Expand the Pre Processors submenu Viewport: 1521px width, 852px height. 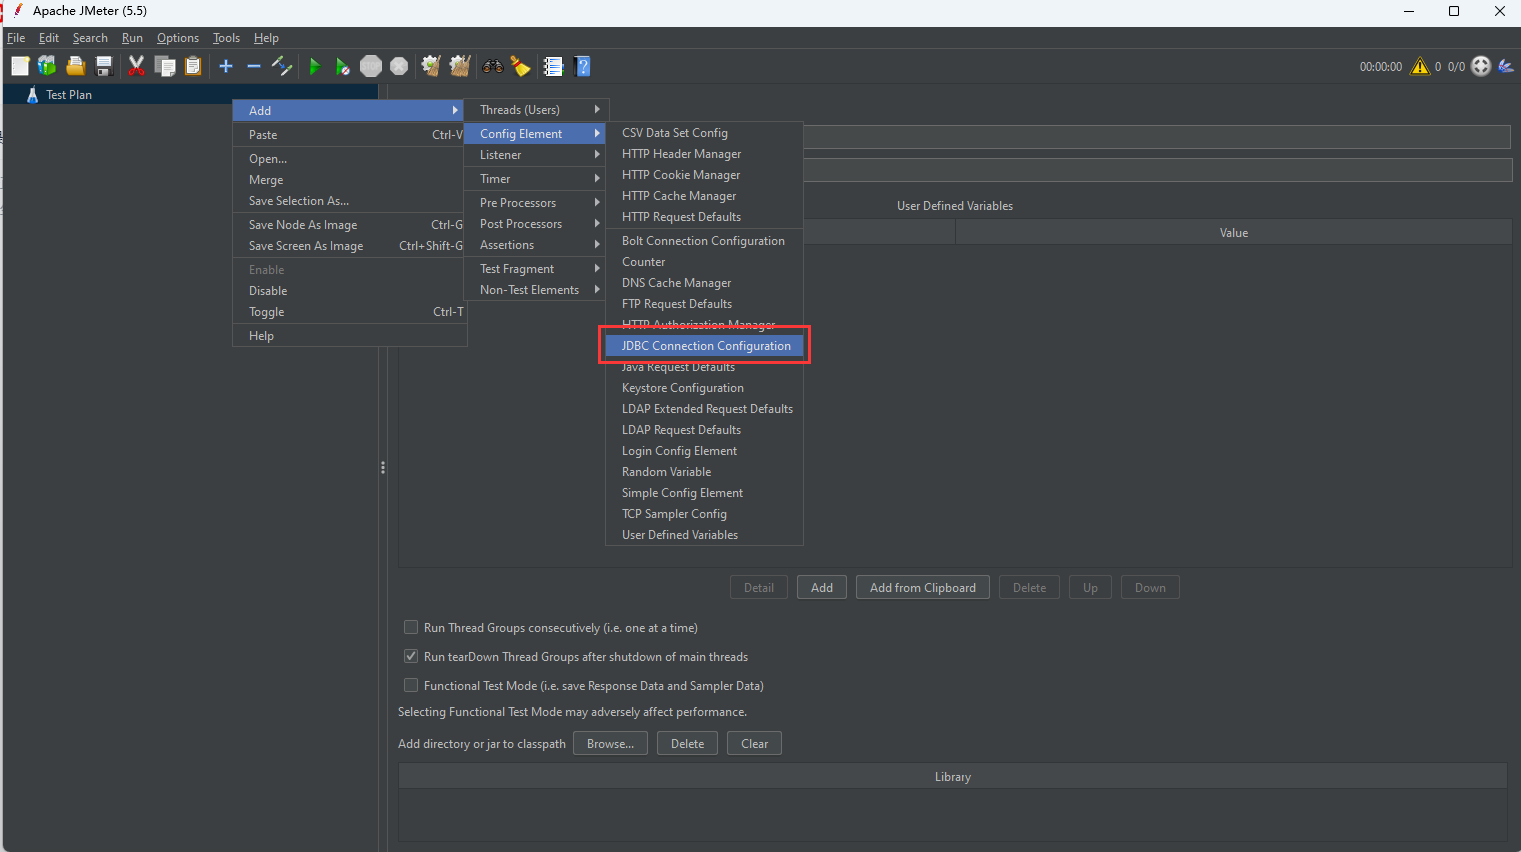click(536, 203)
